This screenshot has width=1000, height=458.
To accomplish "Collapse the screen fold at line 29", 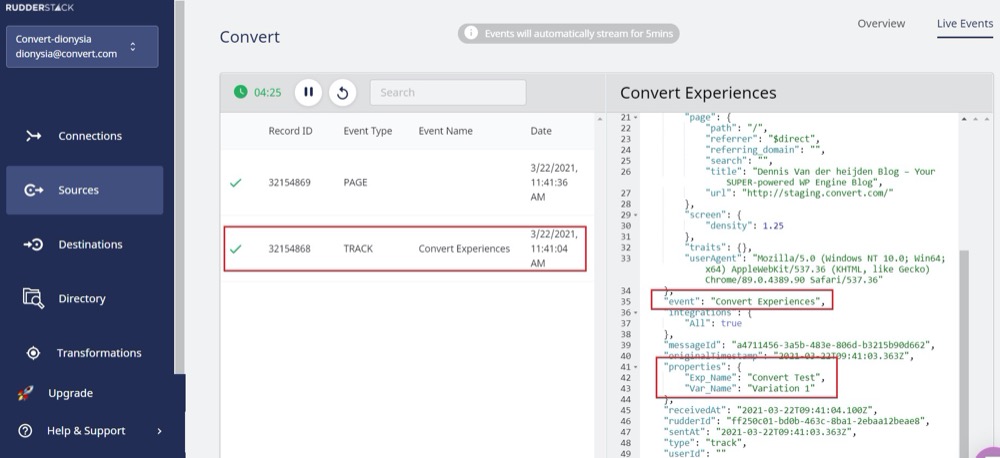I will (636, 215).
